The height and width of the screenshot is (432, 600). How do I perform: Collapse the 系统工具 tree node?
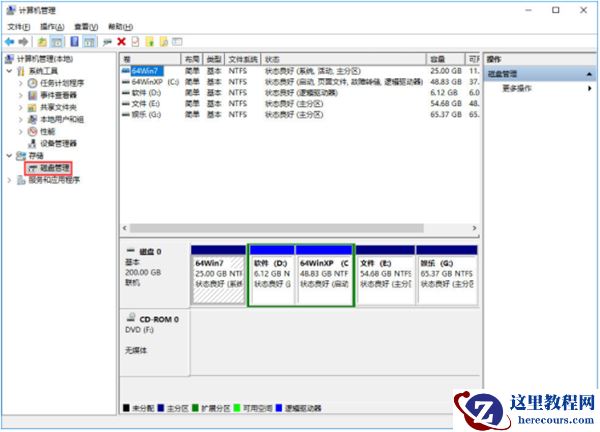(10, 71)
